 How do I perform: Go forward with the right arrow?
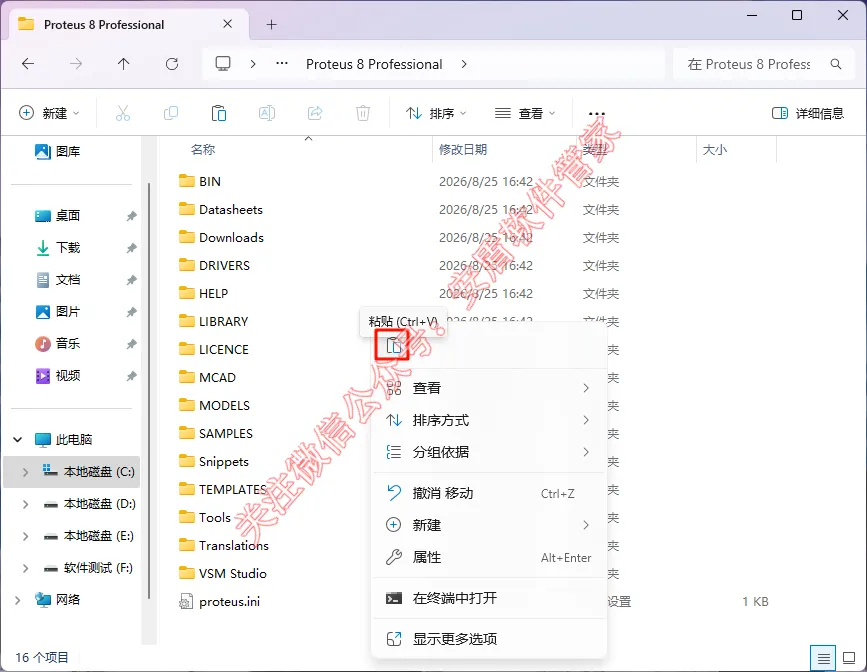(x=76, y=64)
